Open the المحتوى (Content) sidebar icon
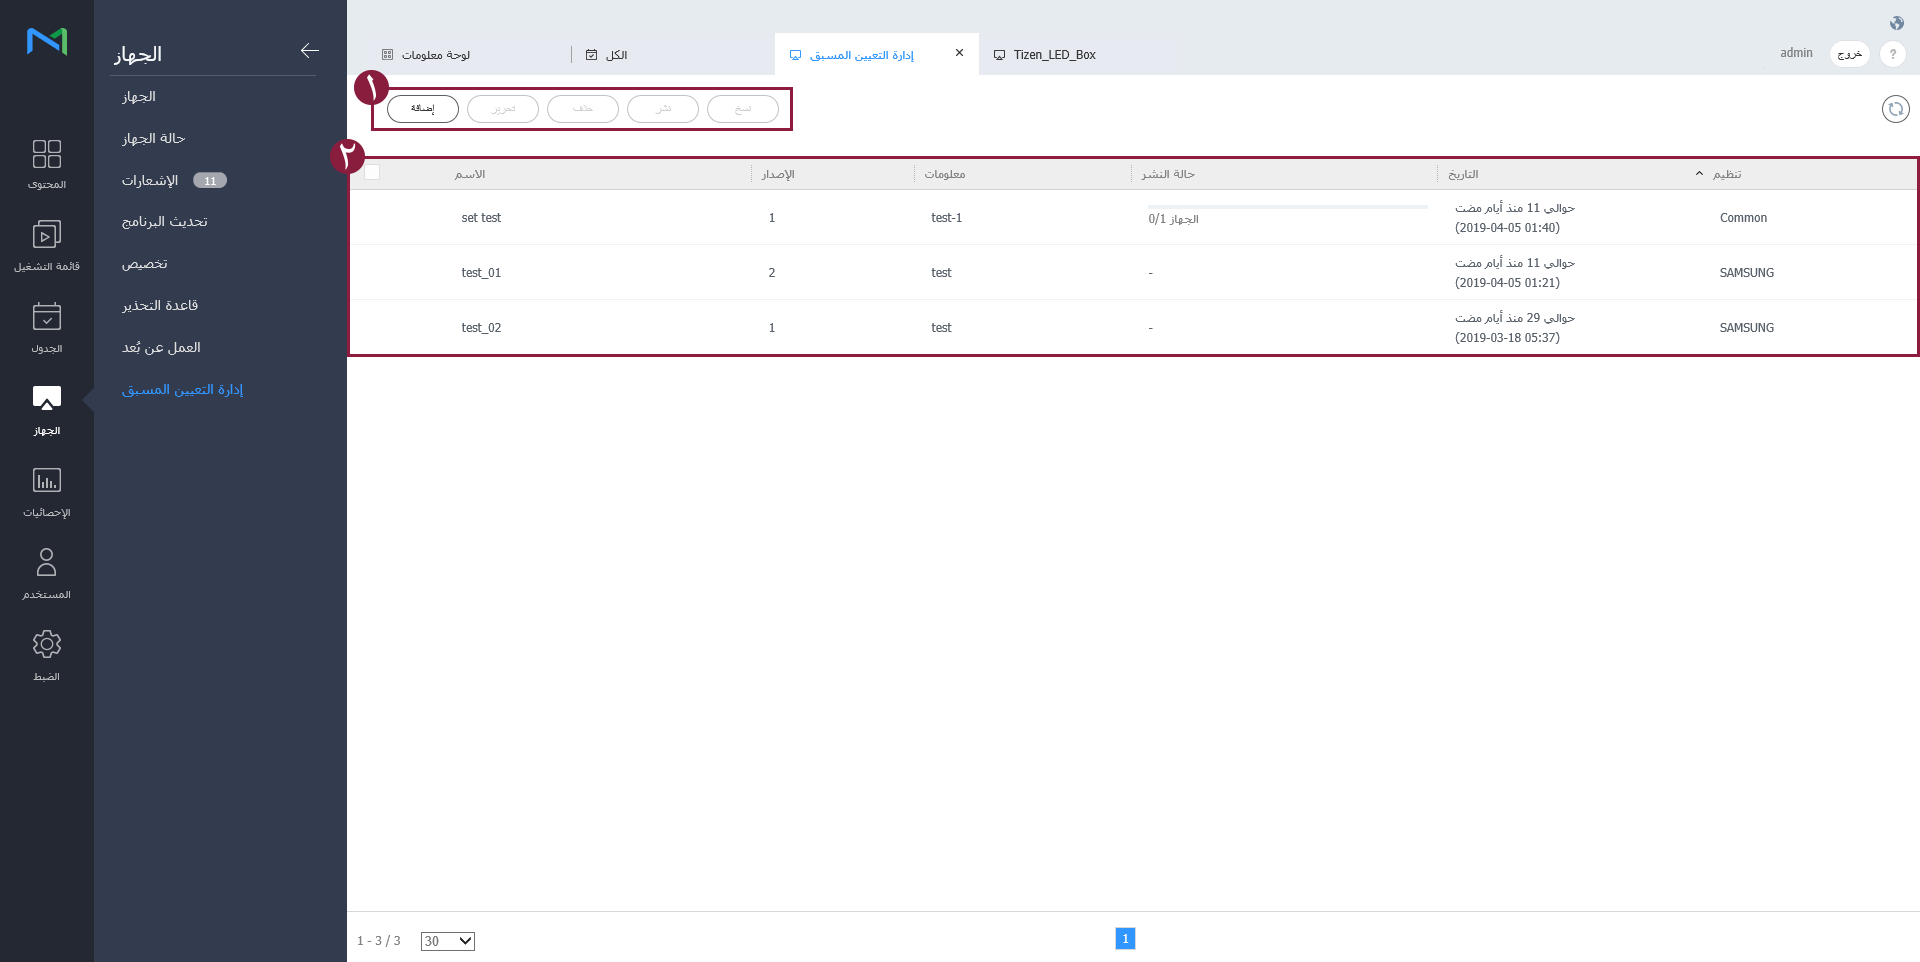 [x=47, y=164]
